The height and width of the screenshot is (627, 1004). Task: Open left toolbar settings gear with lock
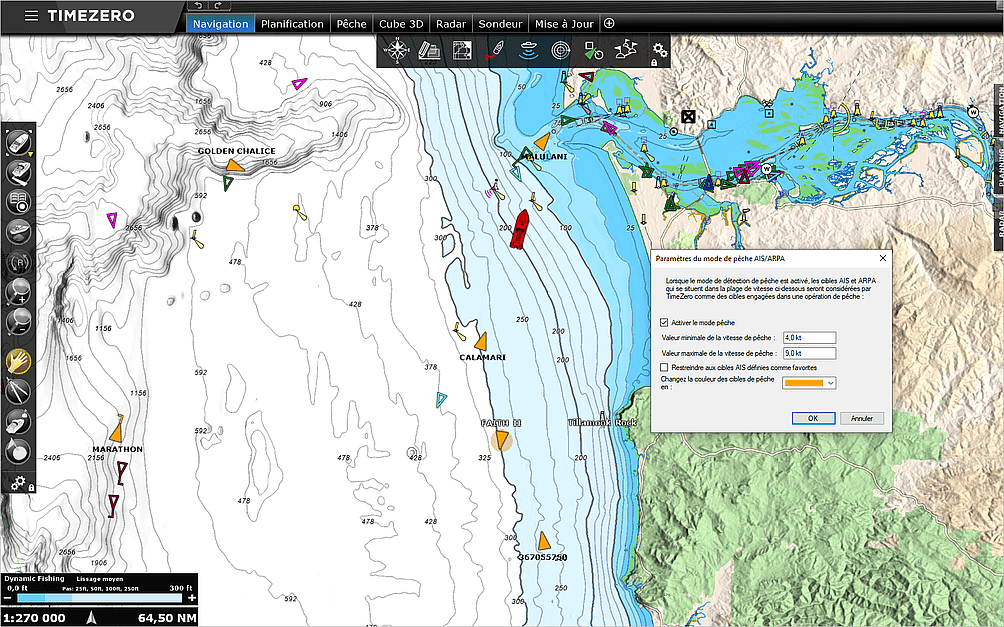[20, 482]
